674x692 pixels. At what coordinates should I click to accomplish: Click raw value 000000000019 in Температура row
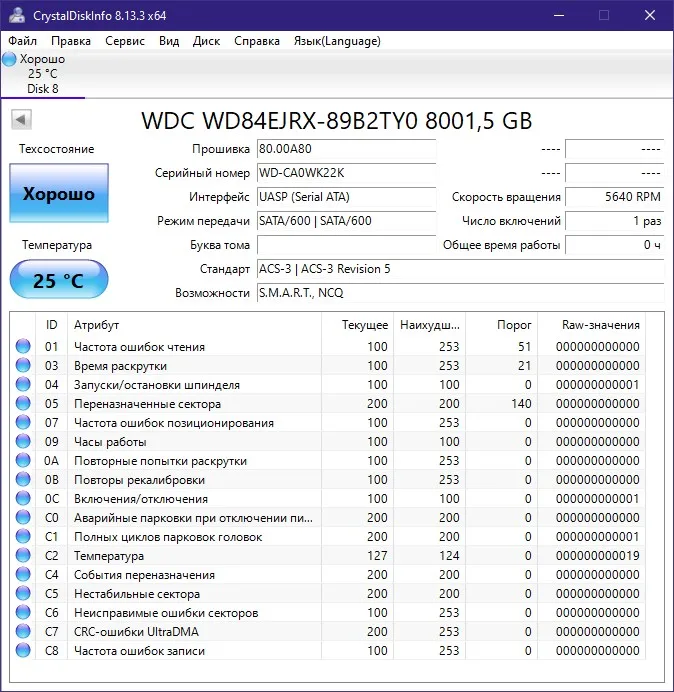598,556
